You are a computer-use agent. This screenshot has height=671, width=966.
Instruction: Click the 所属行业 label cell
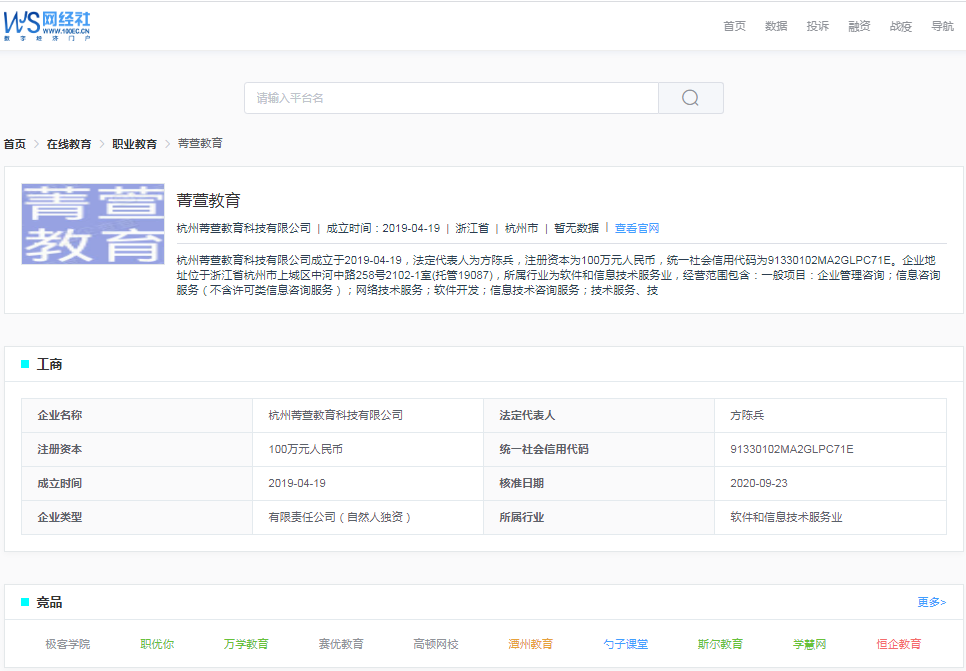click(599, 517)
